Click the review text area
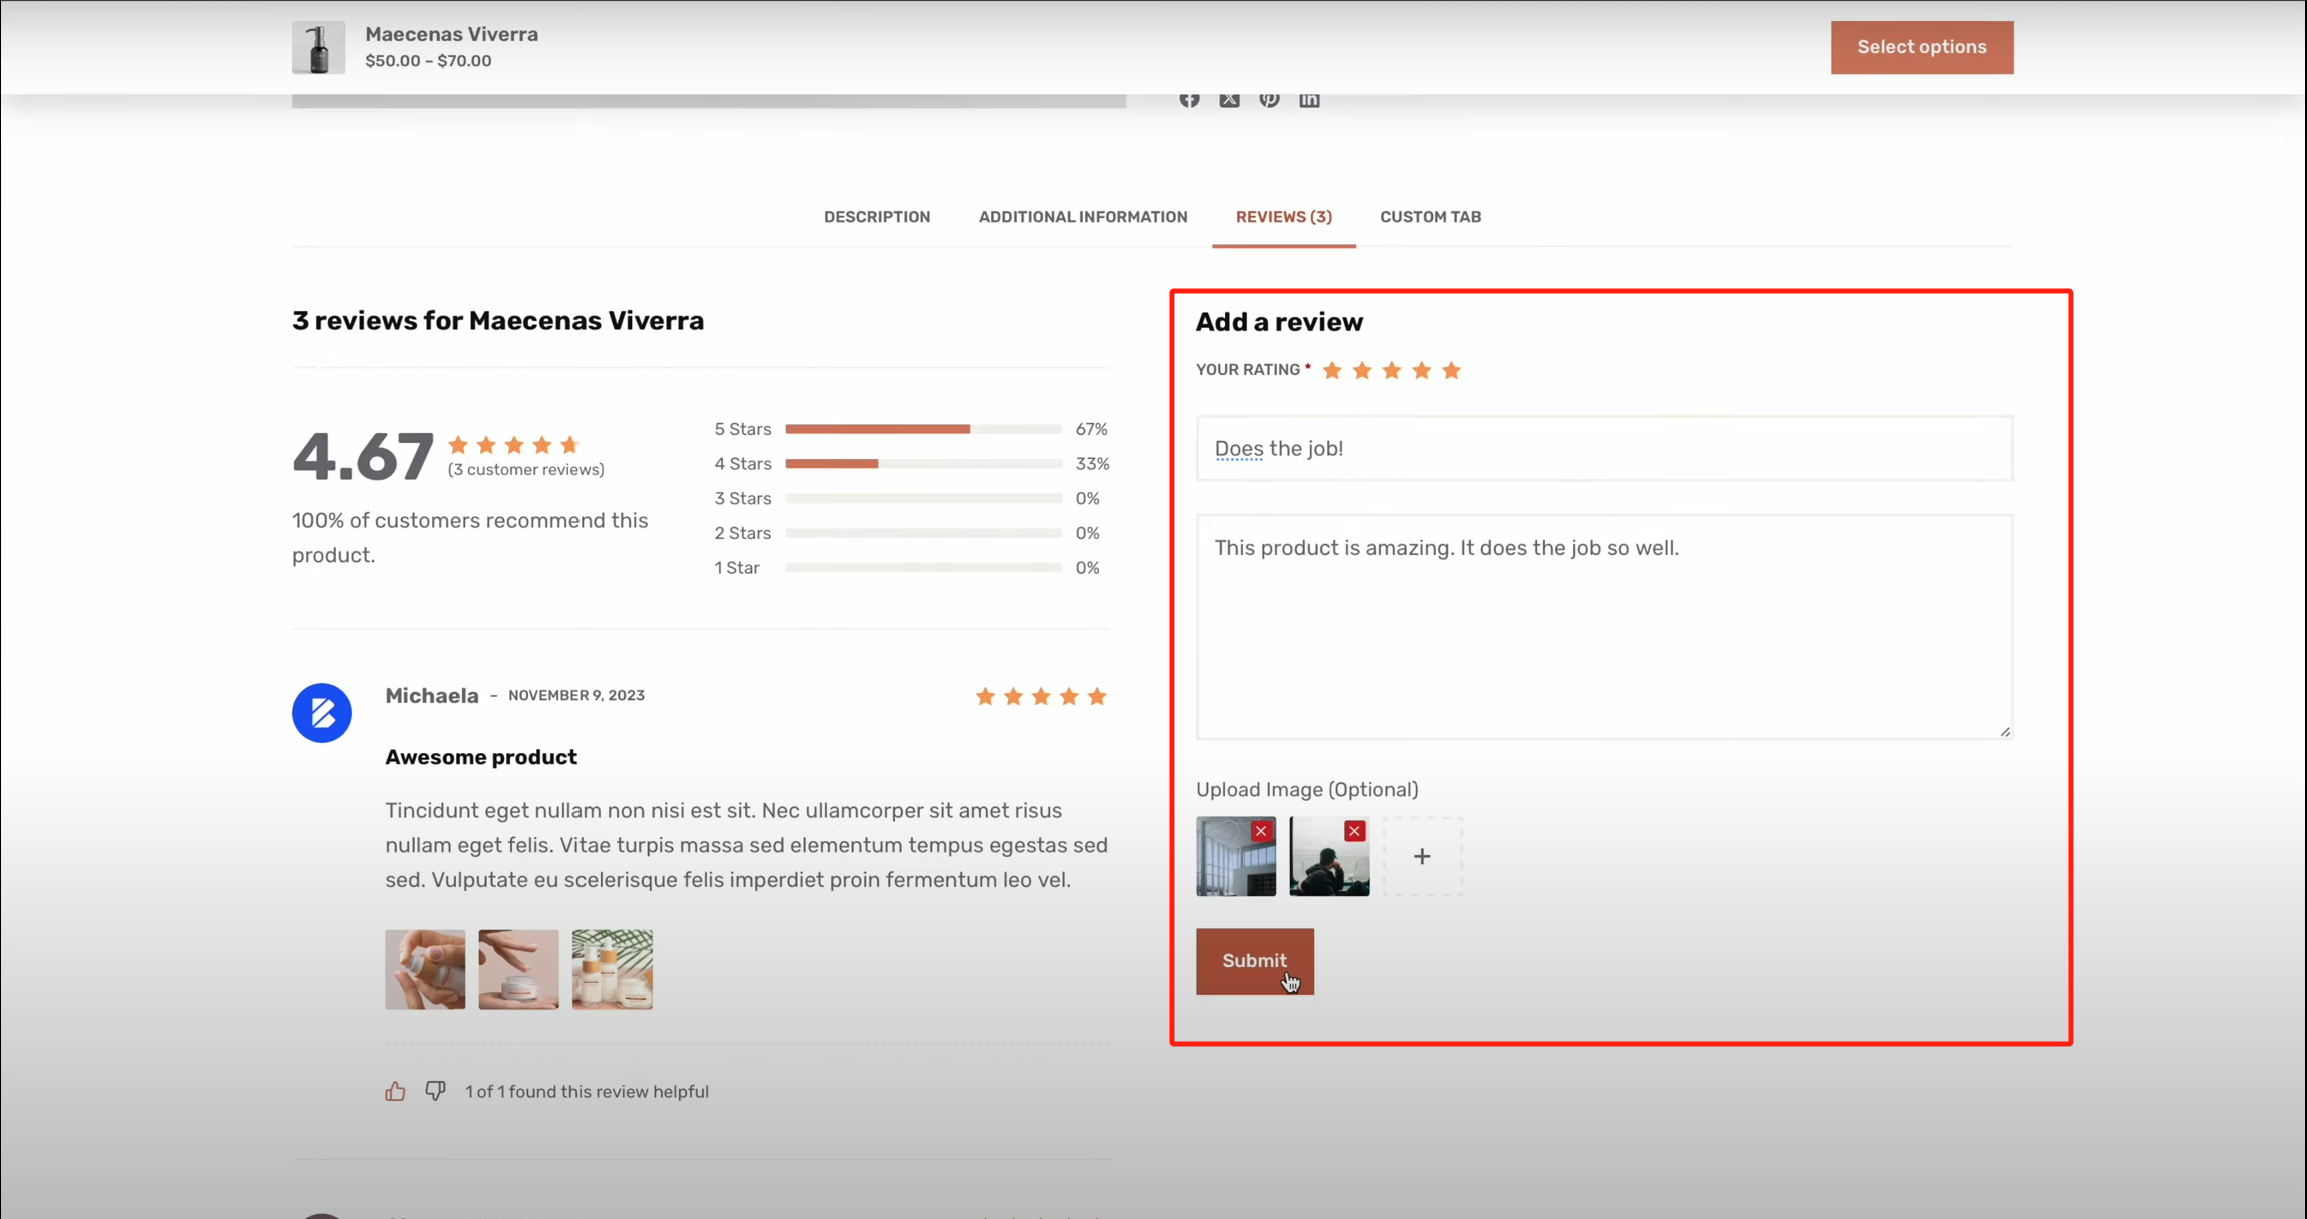2307x1219 pixels. (1604, 627)
